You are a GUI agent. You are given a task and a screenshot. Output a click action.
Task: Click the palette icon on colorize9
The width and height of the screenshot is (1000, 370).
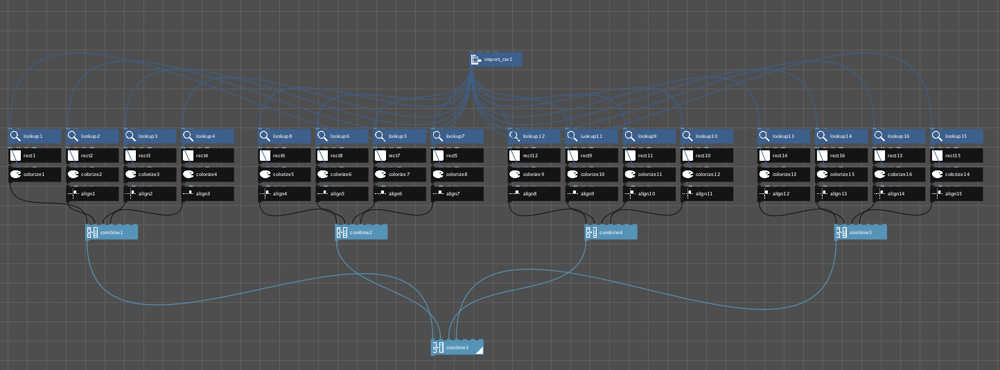[515, 174]
